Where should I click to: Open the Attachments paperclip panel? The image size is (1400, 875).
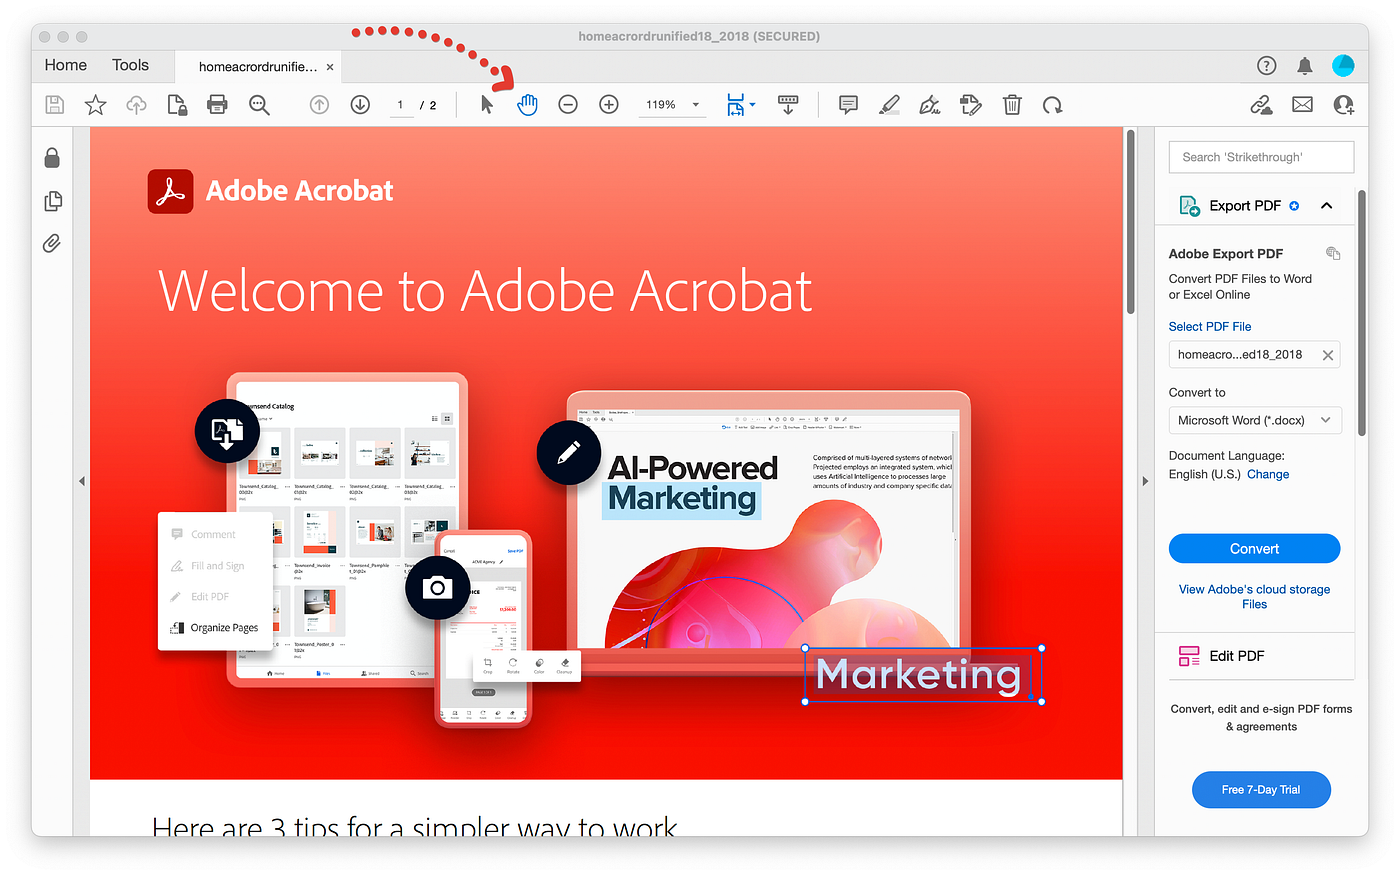[x=52, y=243]
